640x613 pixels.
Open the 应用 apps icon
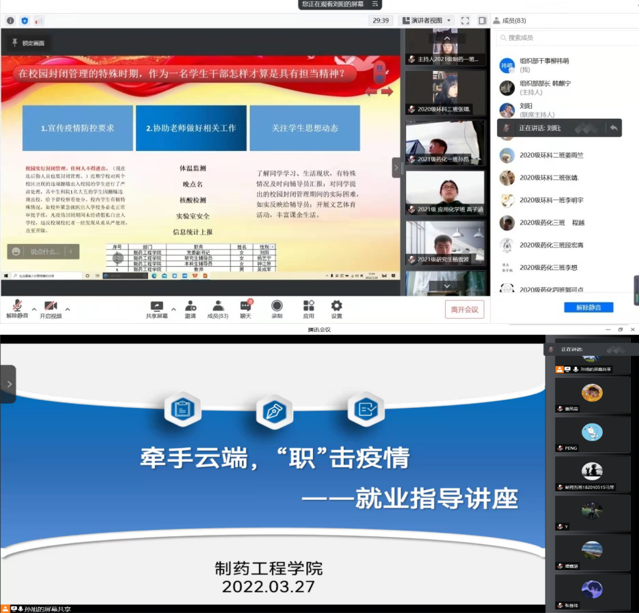tap(308, 305)
